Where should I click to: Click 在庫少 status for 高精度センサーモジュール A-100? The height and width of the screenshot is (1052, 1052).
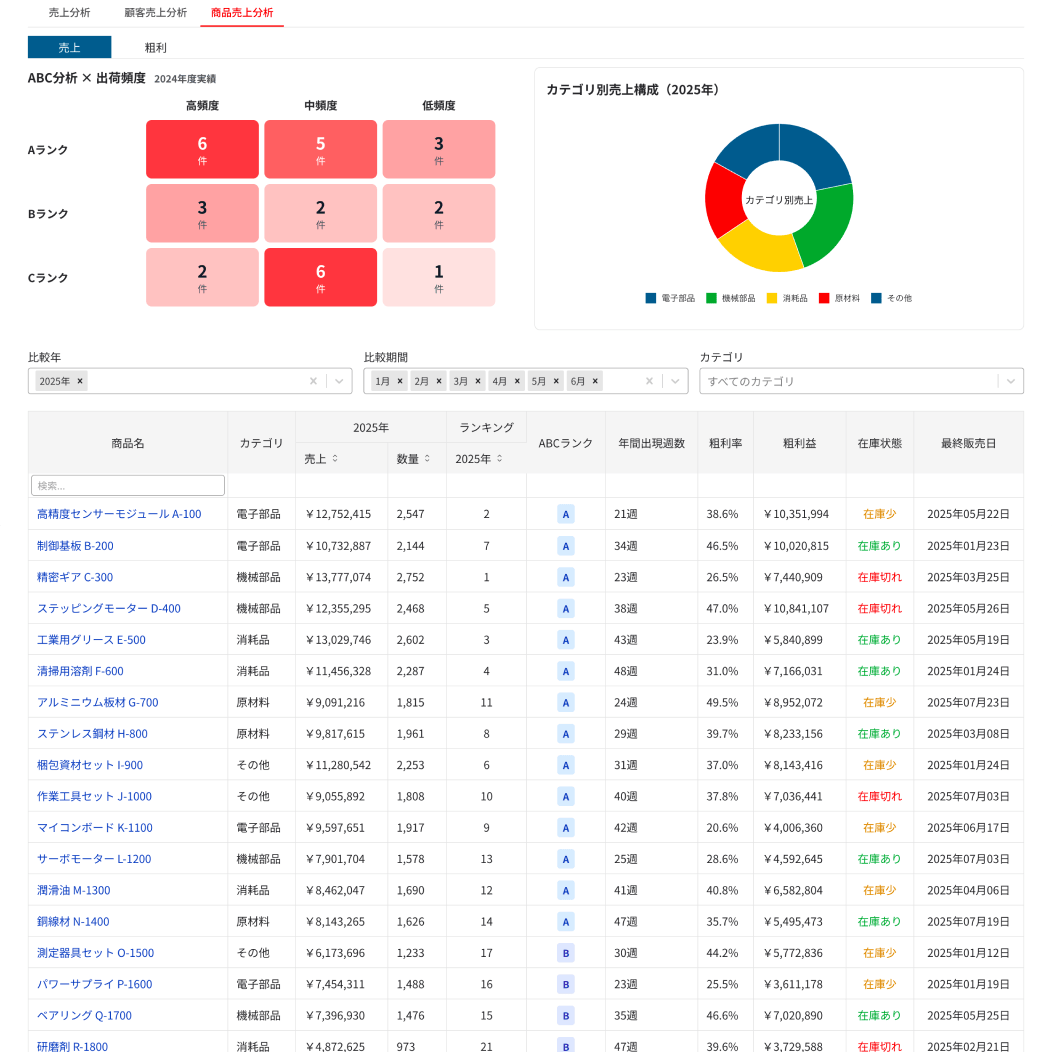click(x=880, y=514)
